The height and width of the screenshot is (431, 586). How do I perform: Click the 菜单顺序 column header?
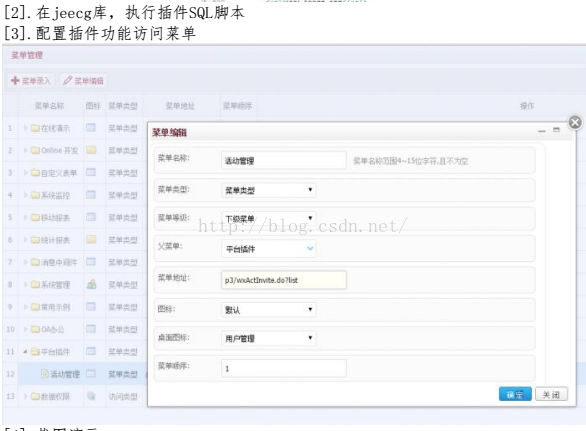pos(237,106)
